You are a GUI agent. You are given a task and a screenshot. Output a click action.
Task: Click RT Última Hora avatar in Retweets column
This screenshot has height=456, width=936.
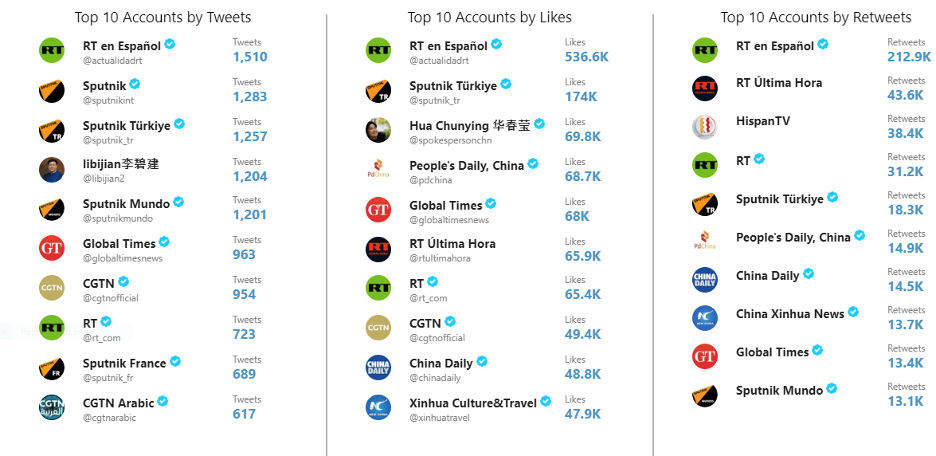click(x=705, y=88)
